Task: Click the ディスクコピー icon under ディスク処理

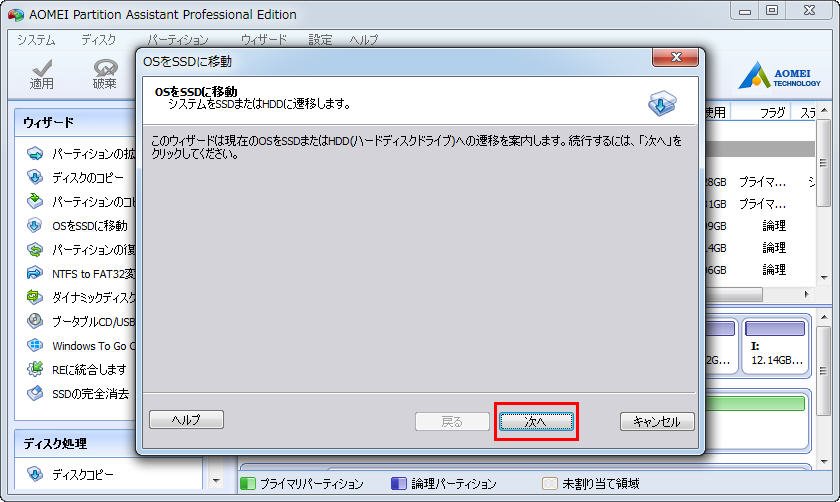Action: (x=35, y=474)
